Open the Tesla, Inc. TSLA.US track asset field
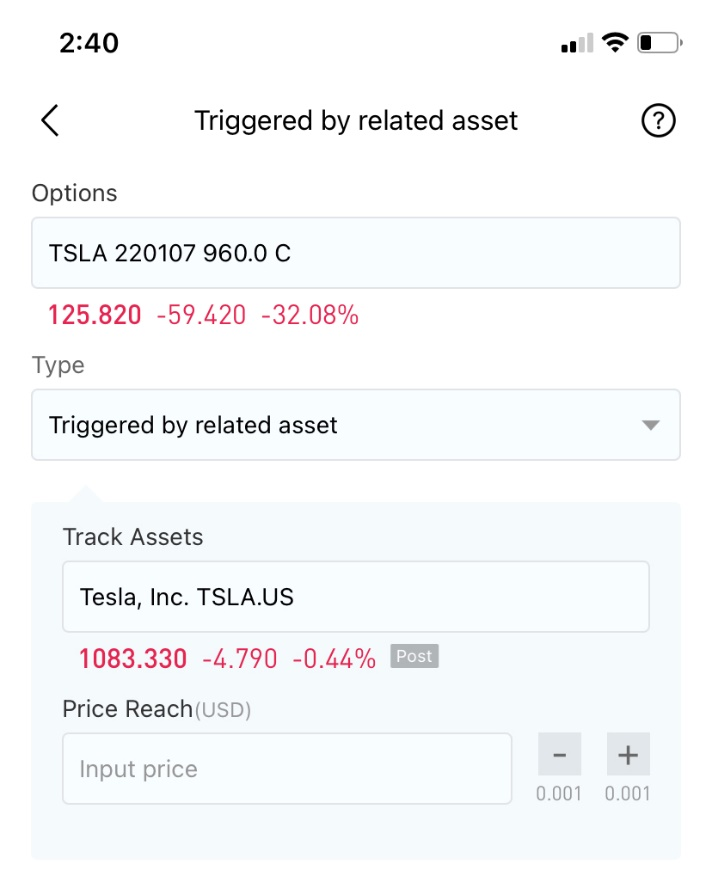The width and height of the screenshot is (712, 870). [356, 596]
